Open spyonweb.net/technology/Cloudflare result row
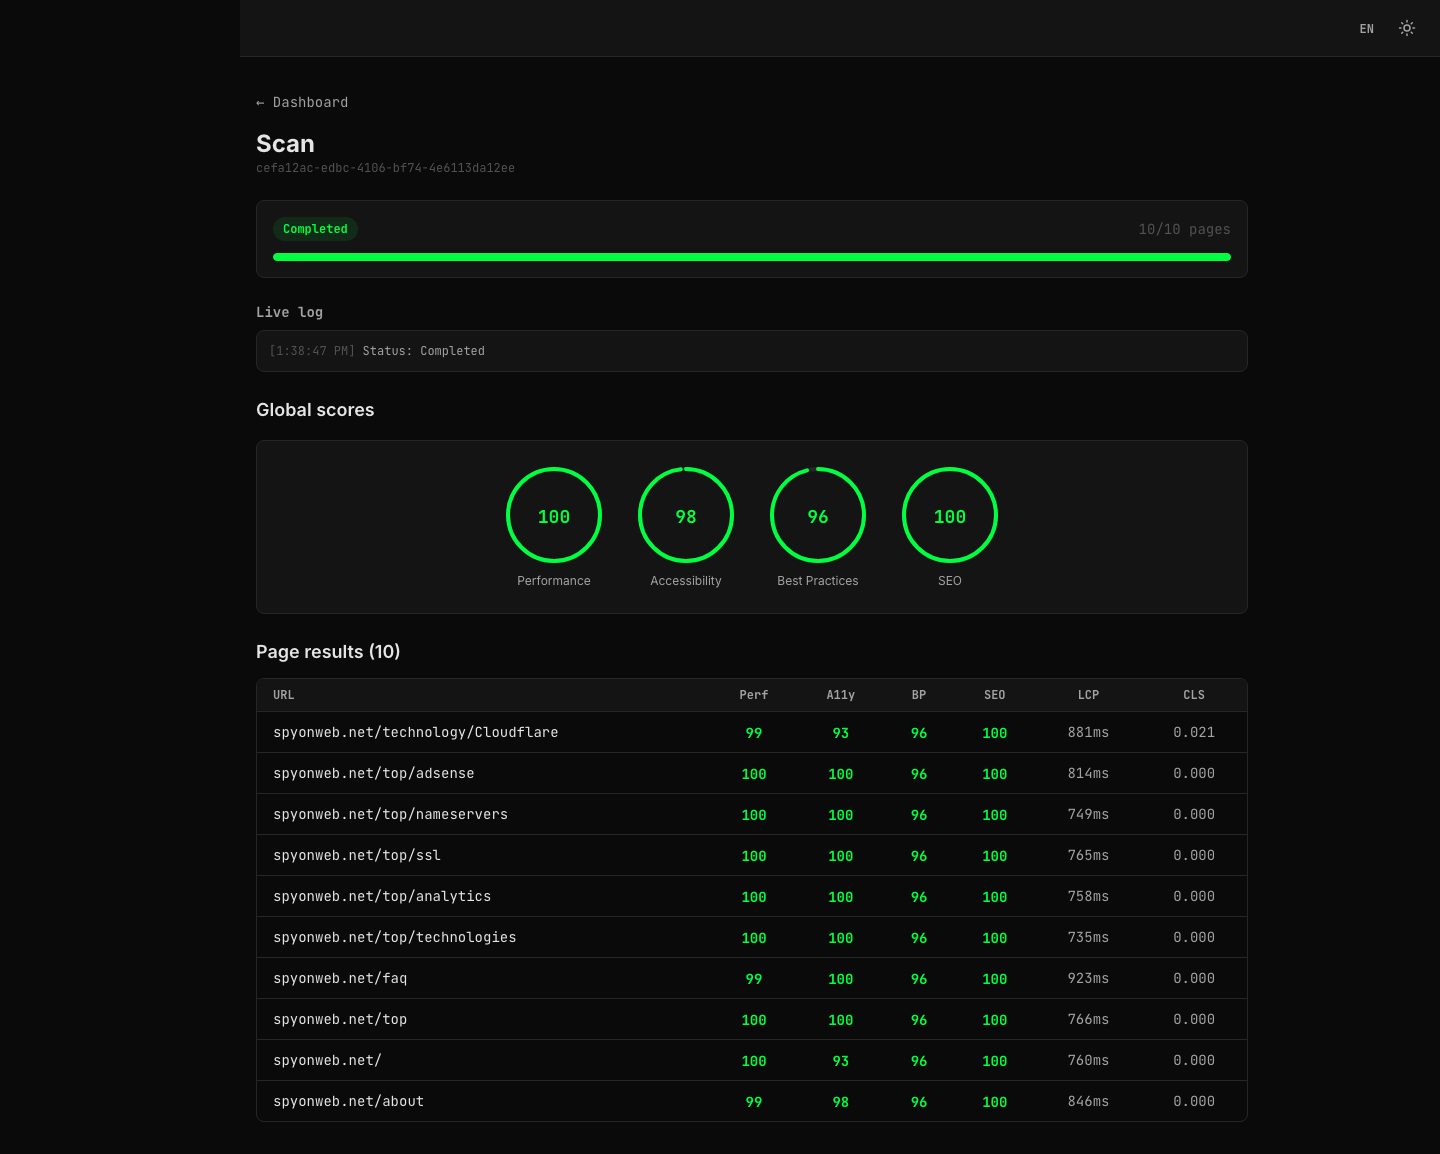The height and width of the screenshot is (1154, 1440). pyautogui.click(x=415, y=732)
